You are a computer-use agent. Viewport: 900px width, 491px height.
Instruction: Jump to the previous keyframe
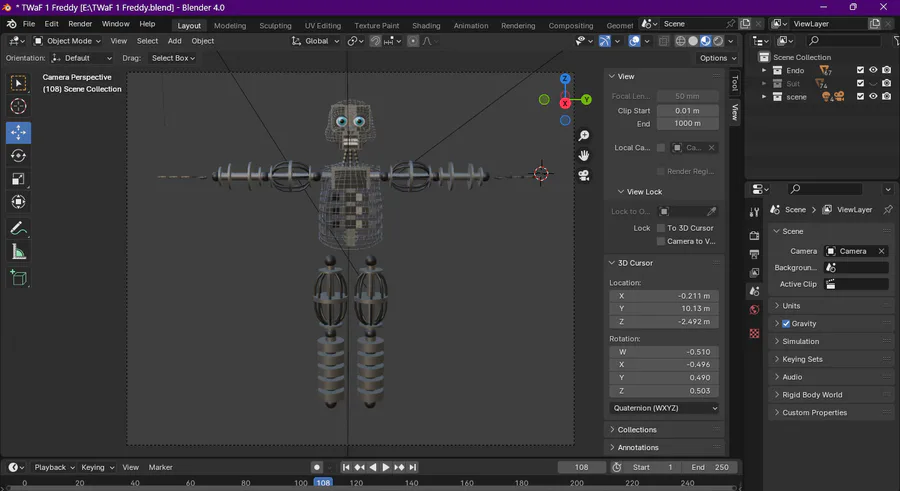tap(359, 467)
